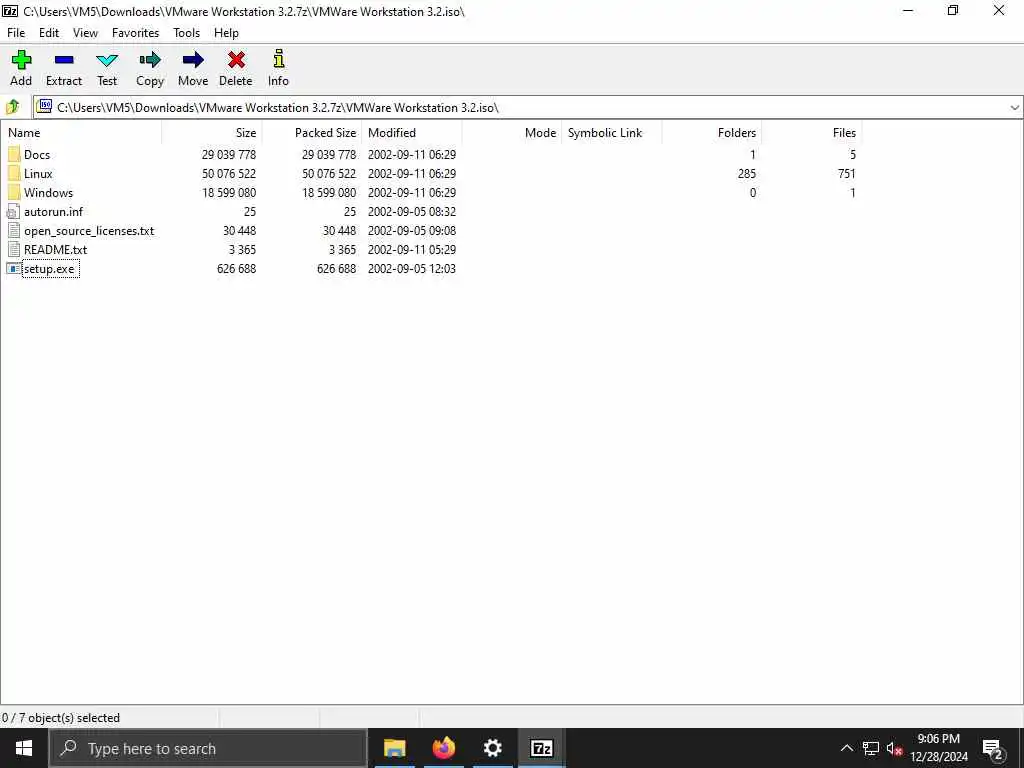Click the blue Extract toolbar icon
1024x768 pixels.
pyautogui.click(x=64, y=60)
